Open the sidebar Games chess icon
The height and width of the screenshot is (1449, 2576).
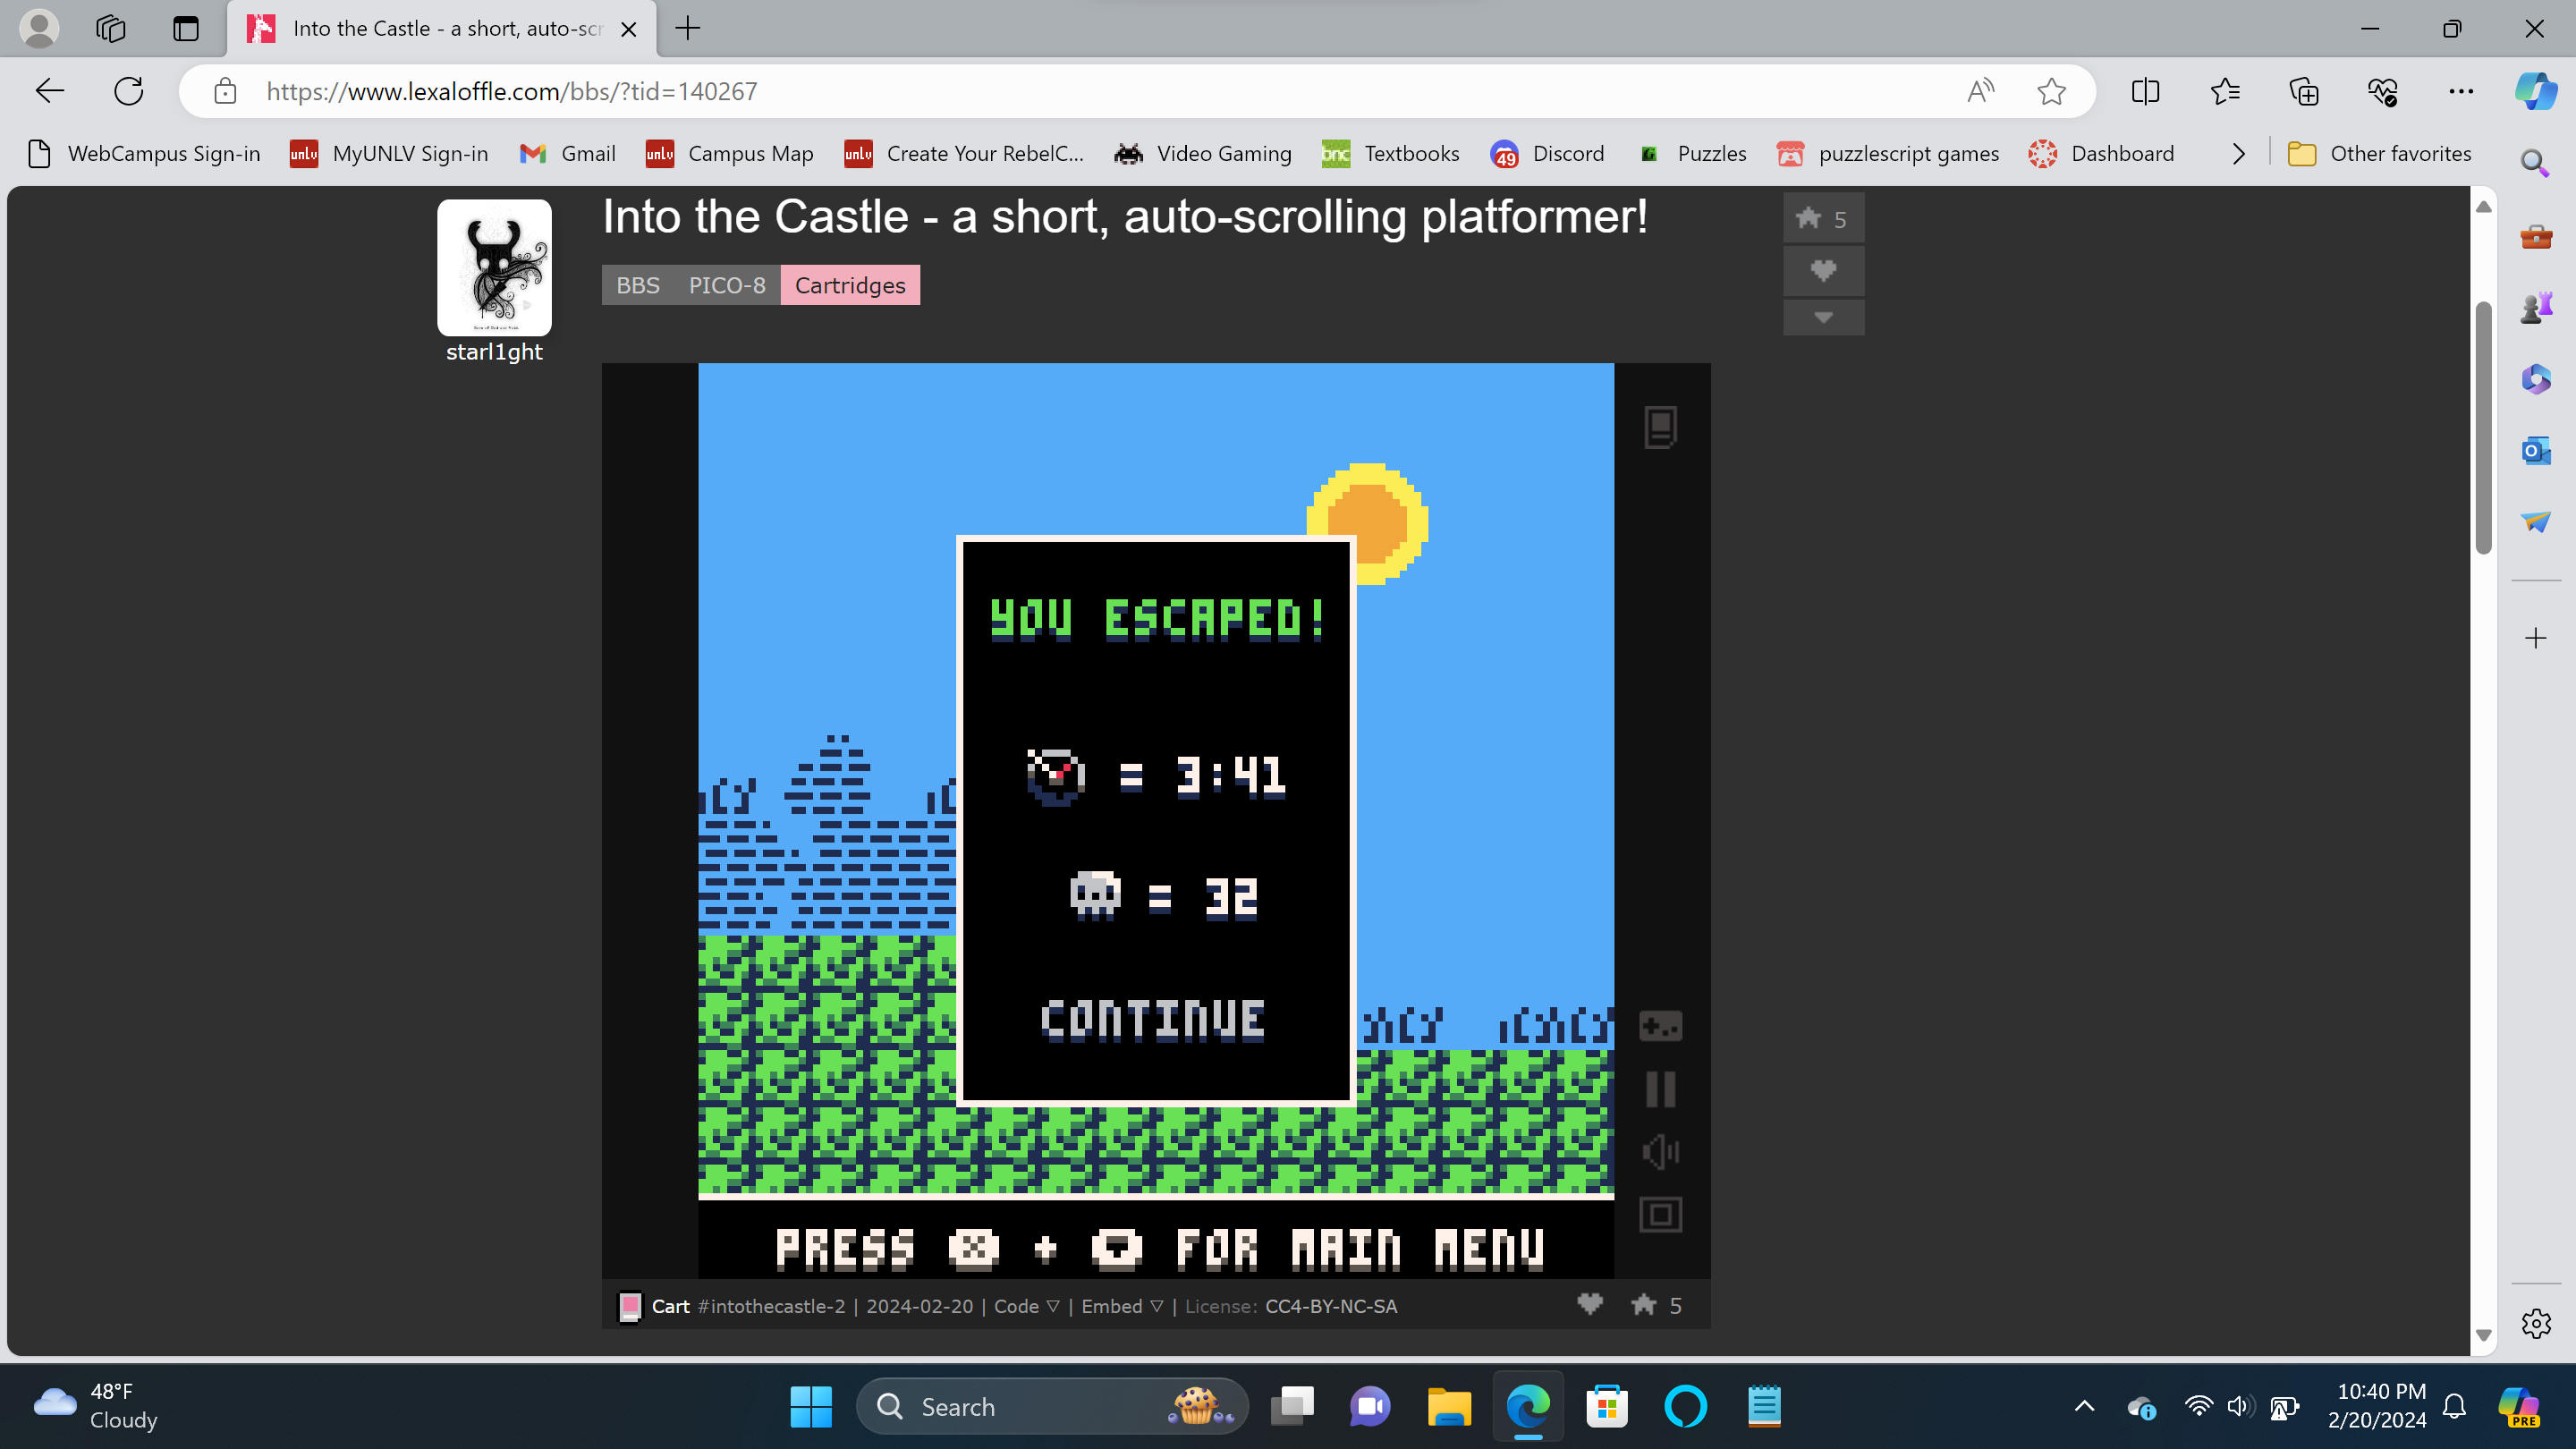2535,307
